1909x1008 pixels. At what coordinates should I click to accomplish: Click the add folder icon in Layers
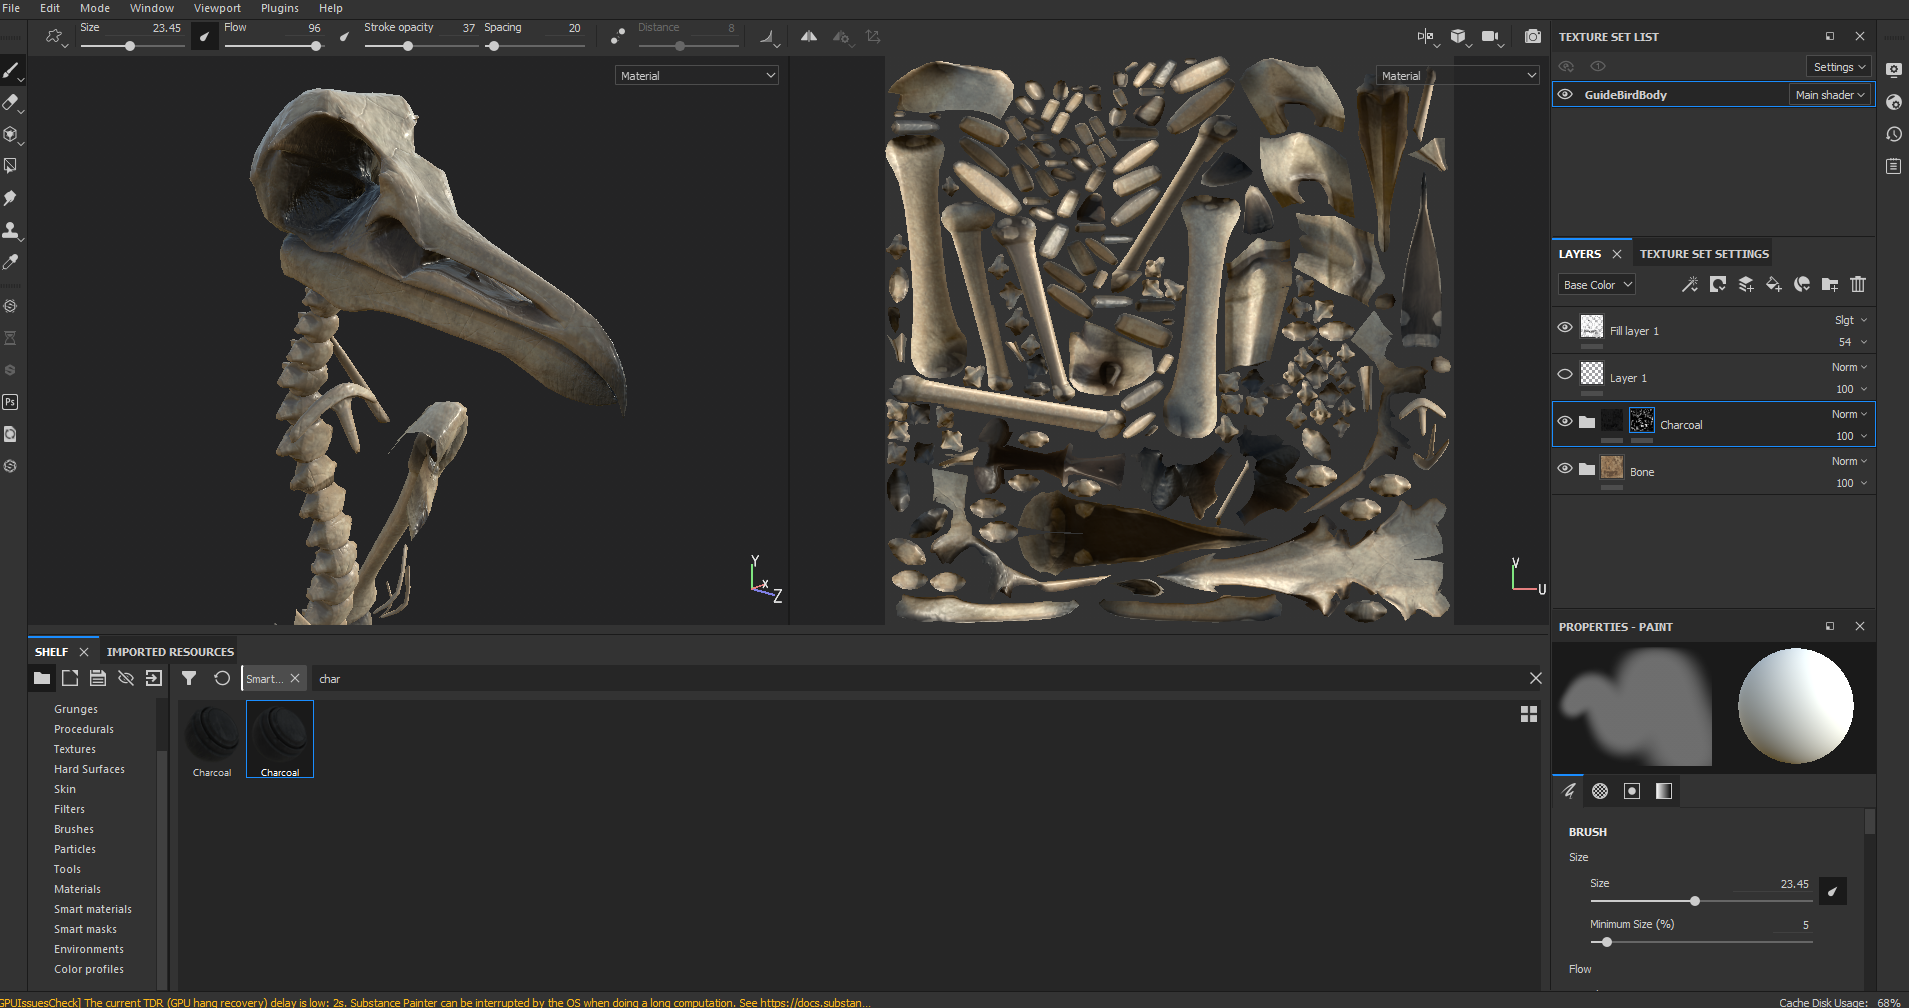click(1829, 285)
